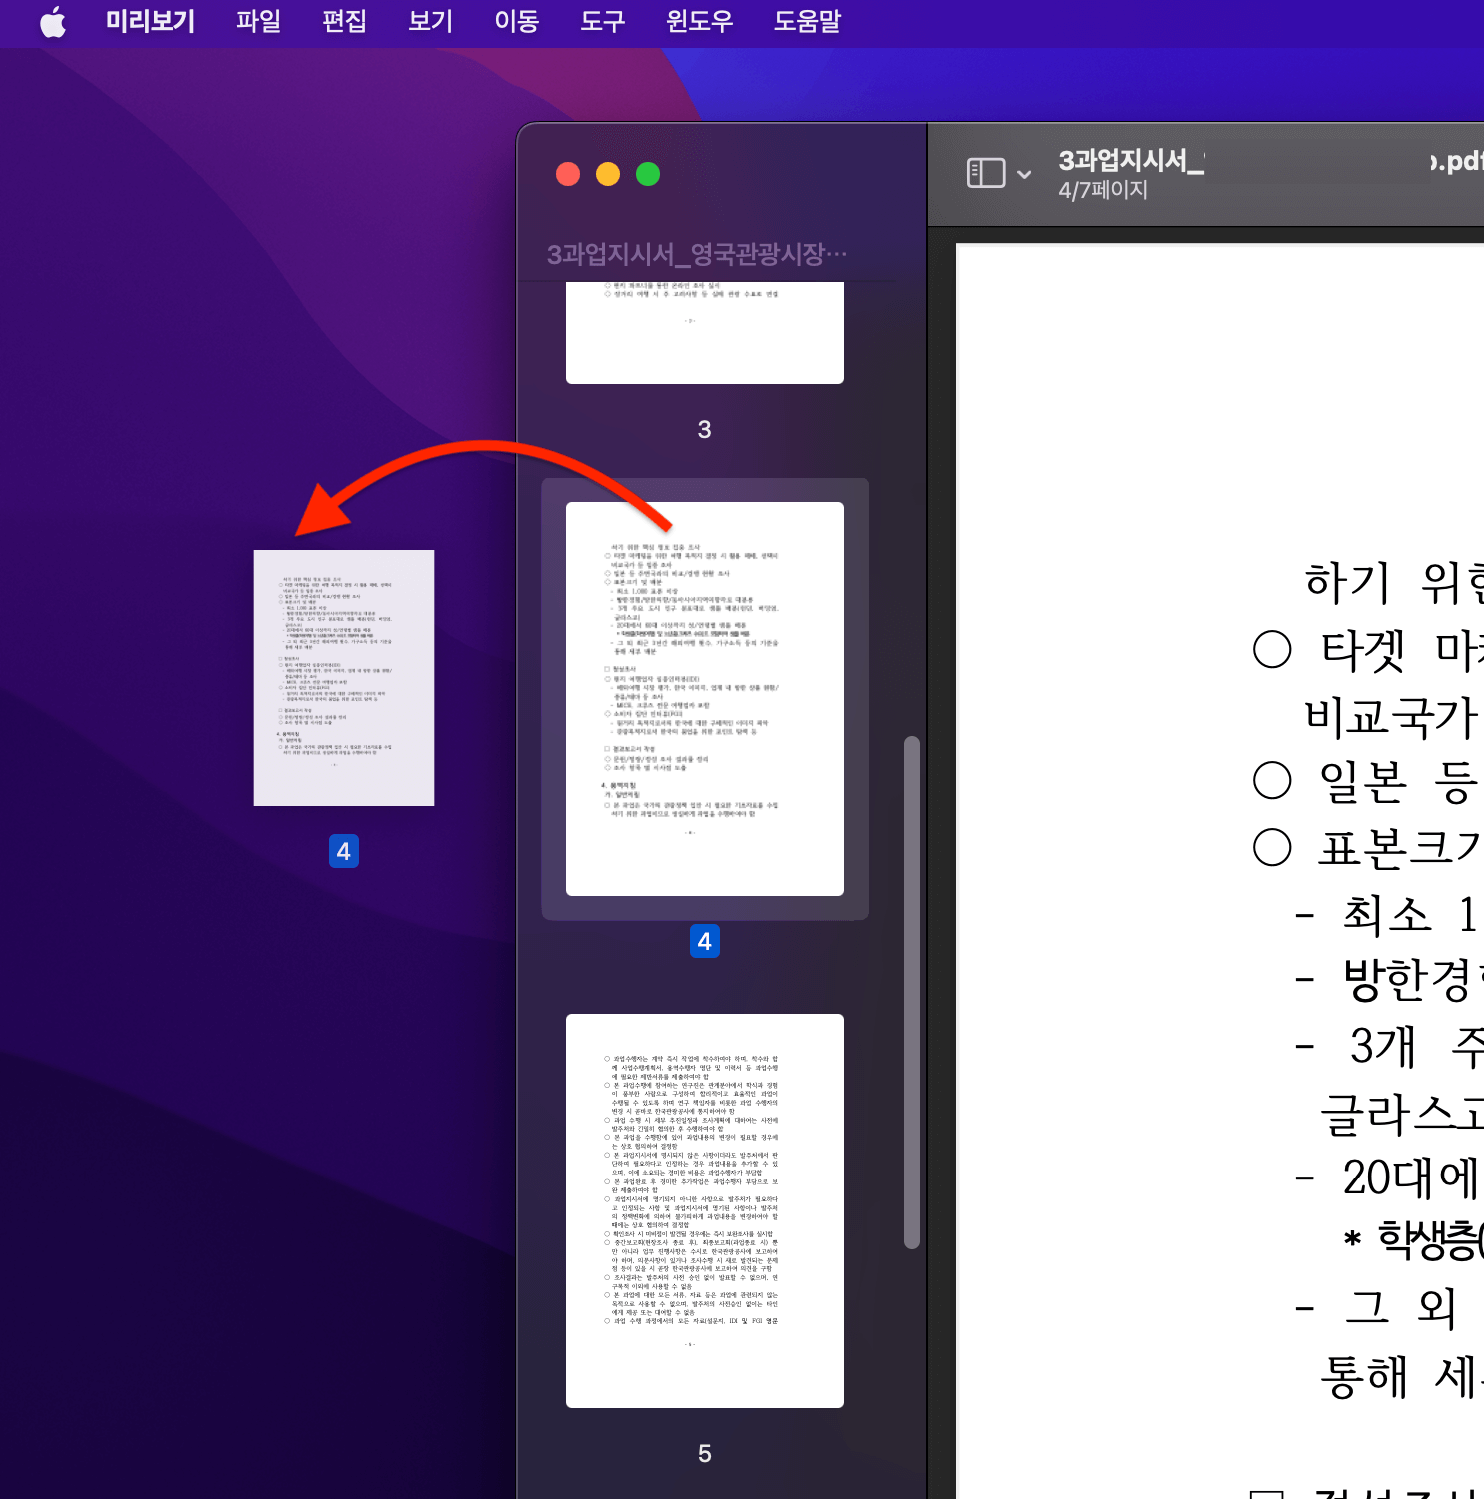Image resolution: width=1484 pixels, height=1499 pixels.
Task: Click the window title 3과업지시서_영국관광시장
Action: [697, 253]
